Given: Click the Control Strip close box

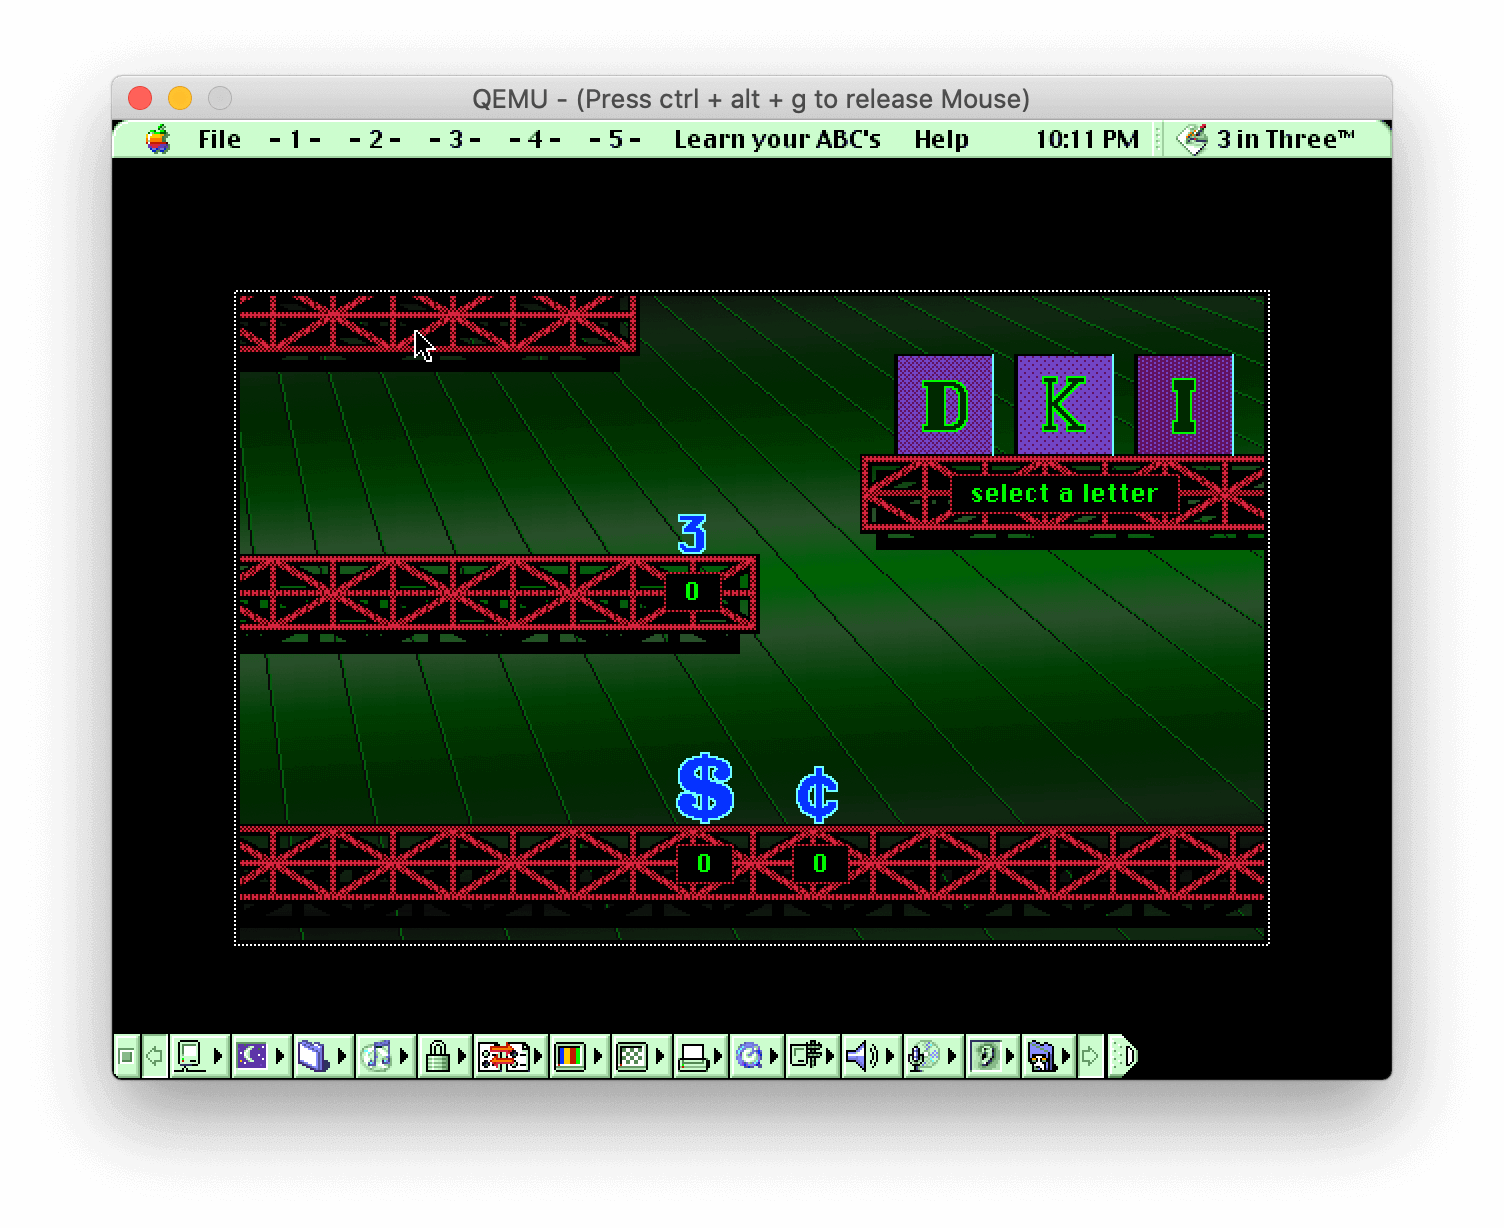Looking at the screenshot, I should [x=126, y=1056].
